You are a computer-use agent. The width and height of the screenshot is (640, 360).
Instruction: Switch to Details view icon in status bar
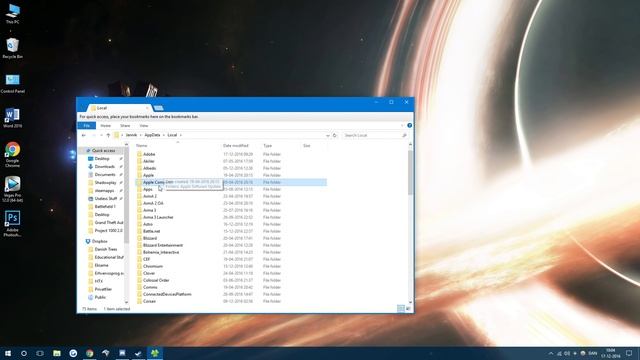pos(401,309)
